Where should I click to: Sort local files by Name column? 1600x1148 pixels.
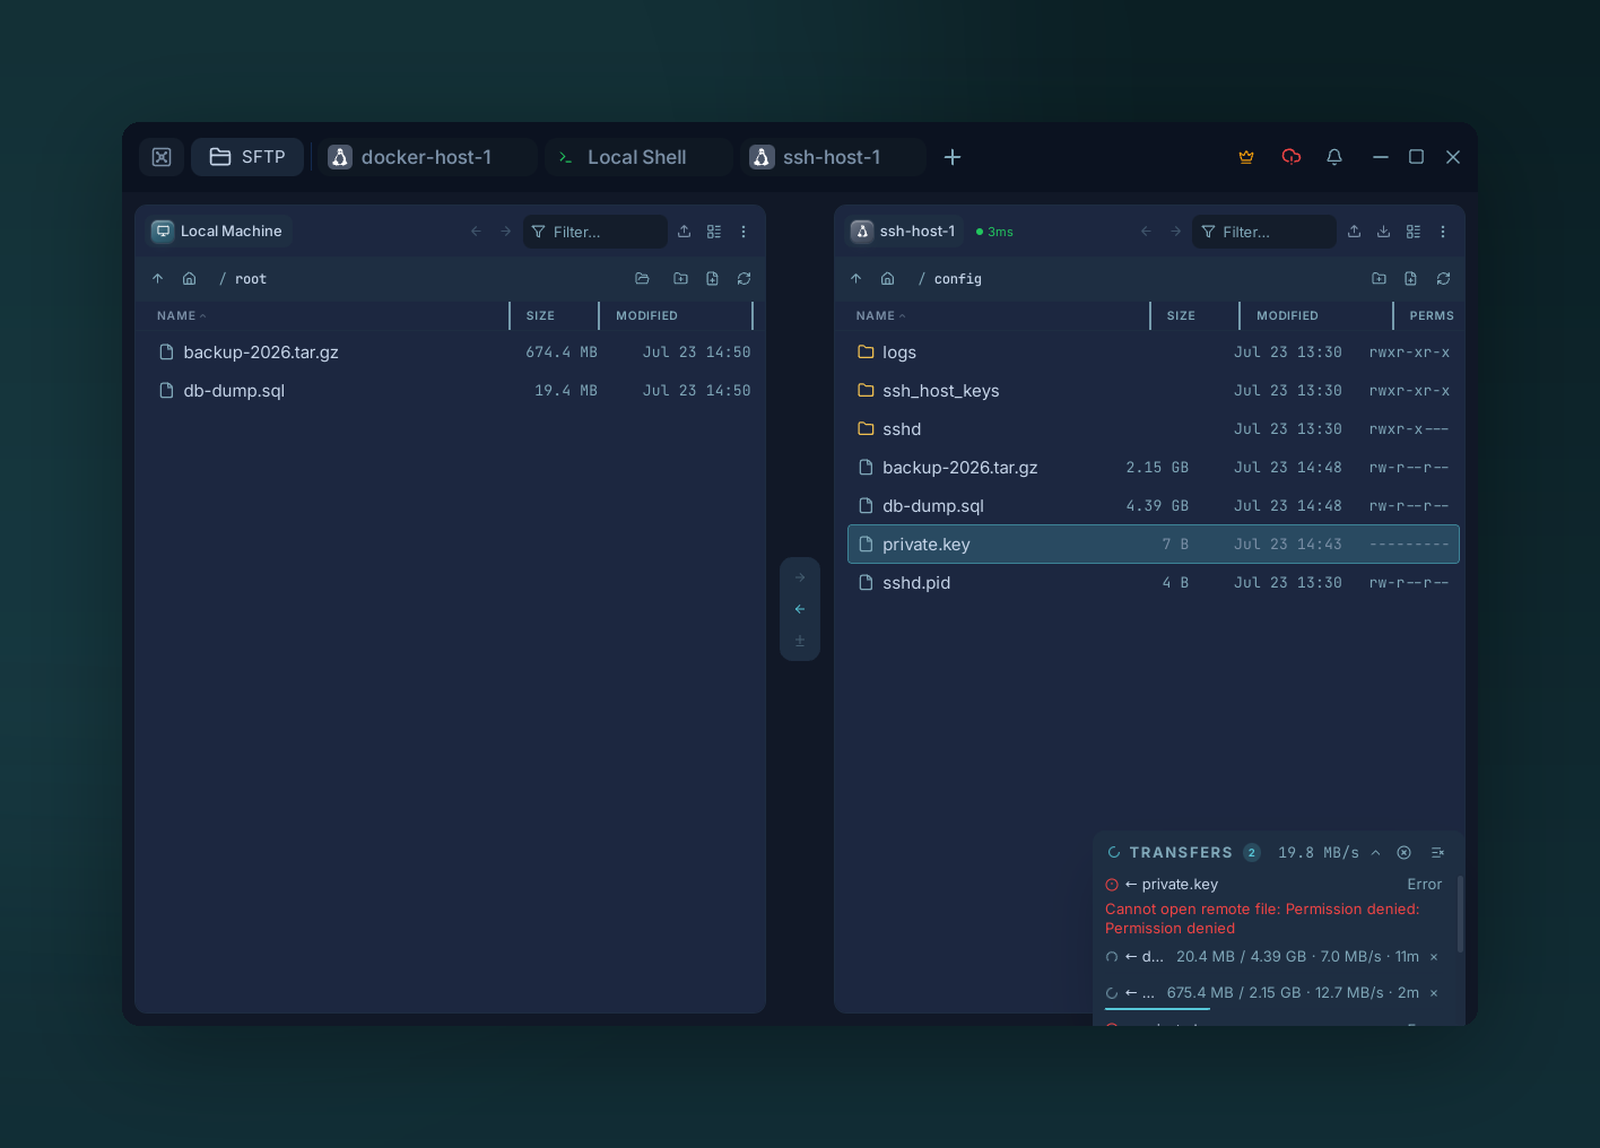click(181, 315)
